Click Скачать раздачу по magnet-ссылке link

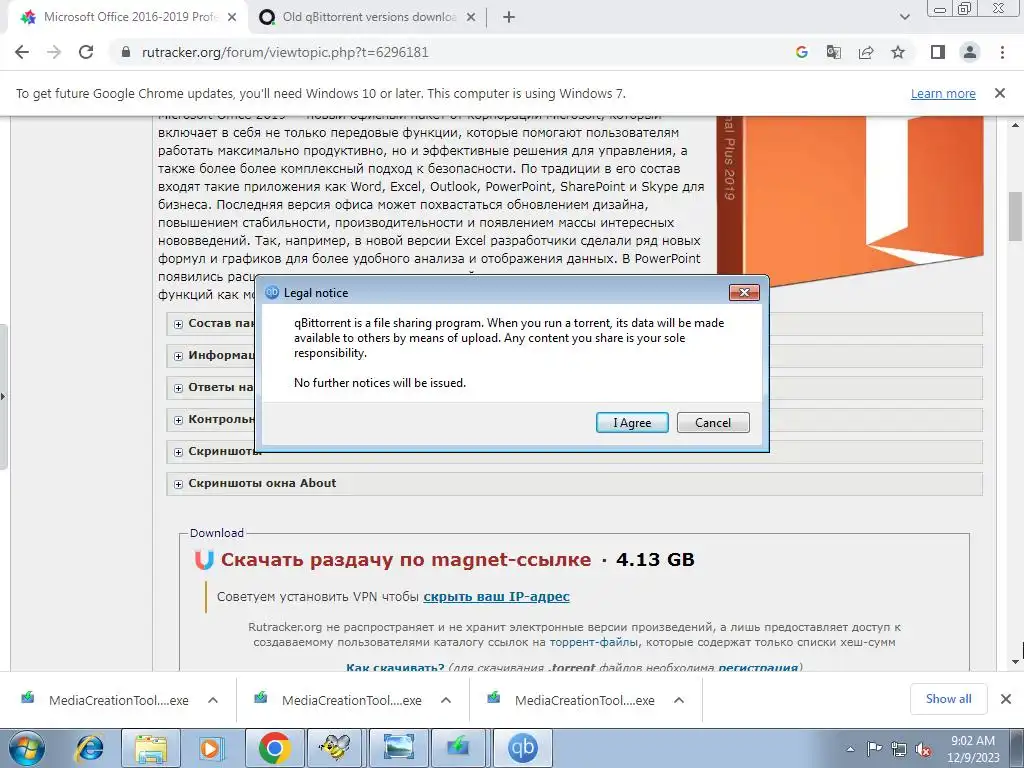[x=406, y=560]
